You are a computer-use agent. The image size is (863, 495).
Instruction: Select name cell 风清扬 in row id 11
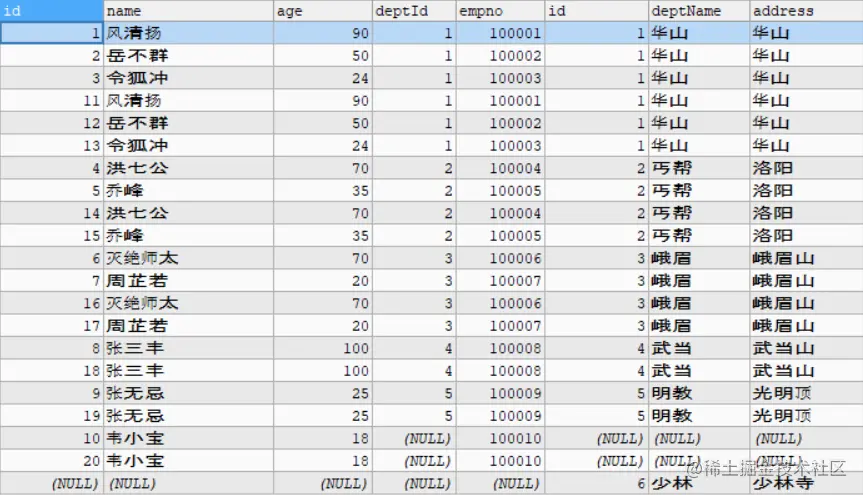point(188,101)
